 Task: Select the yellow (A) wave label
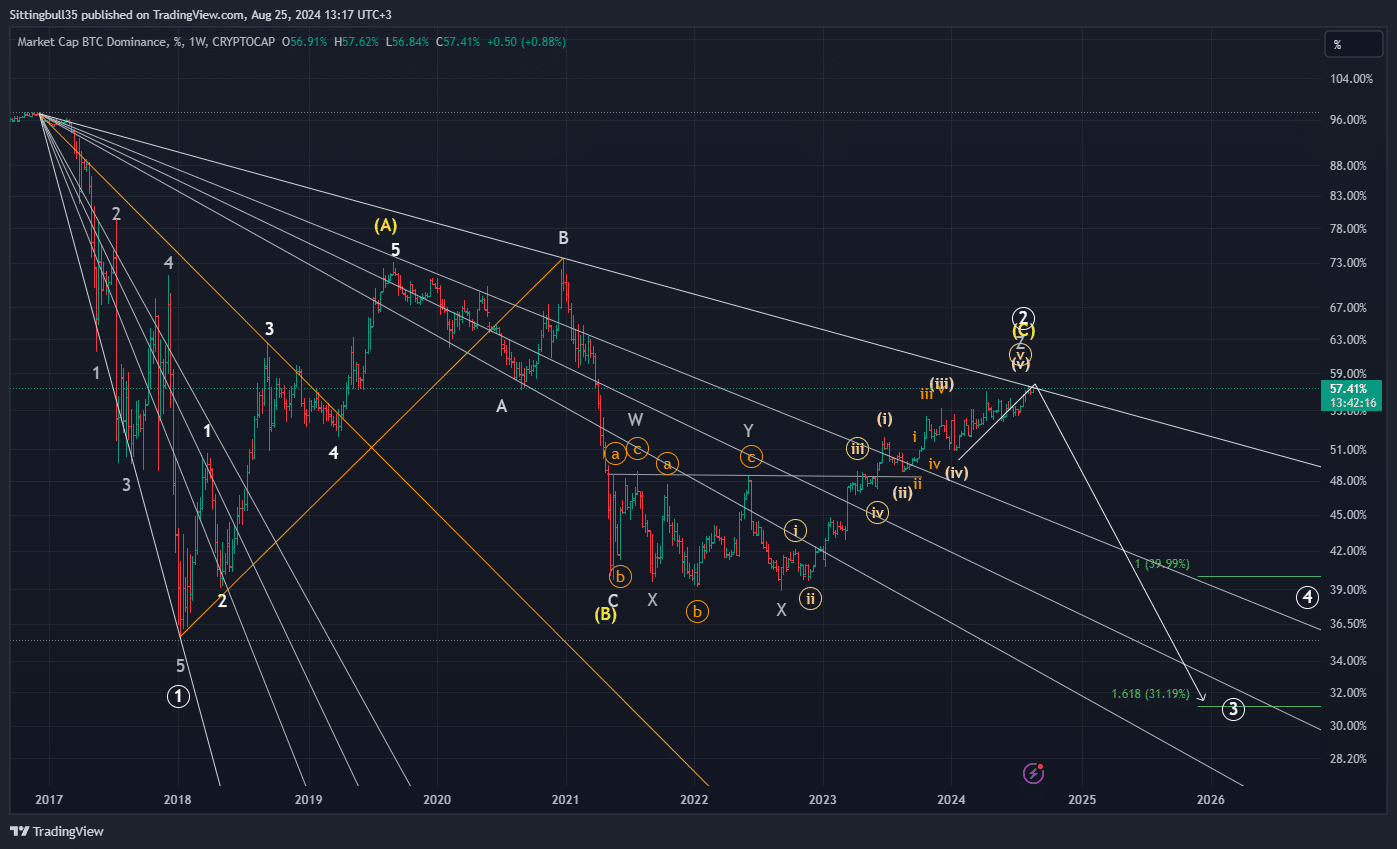point(384,225)
